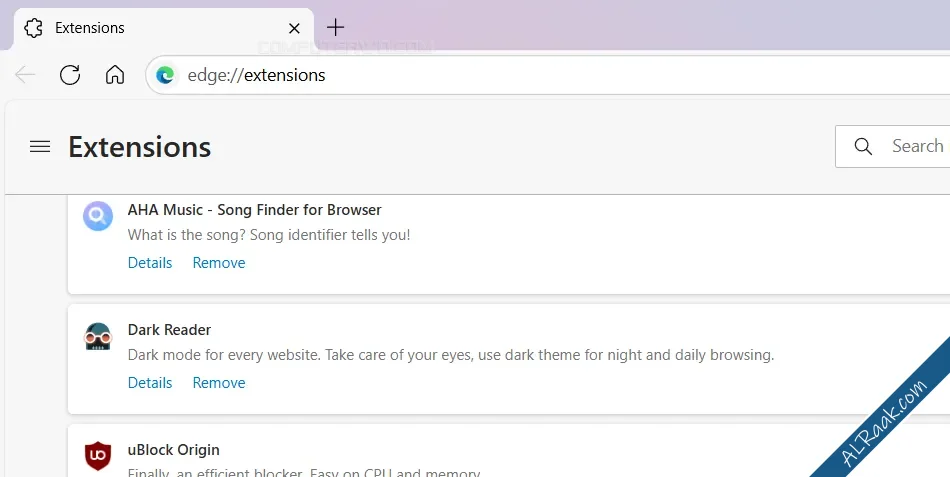Open Details for Dark Reader
This screenshot has width=950, height=477.
click(x=150, y=383)
